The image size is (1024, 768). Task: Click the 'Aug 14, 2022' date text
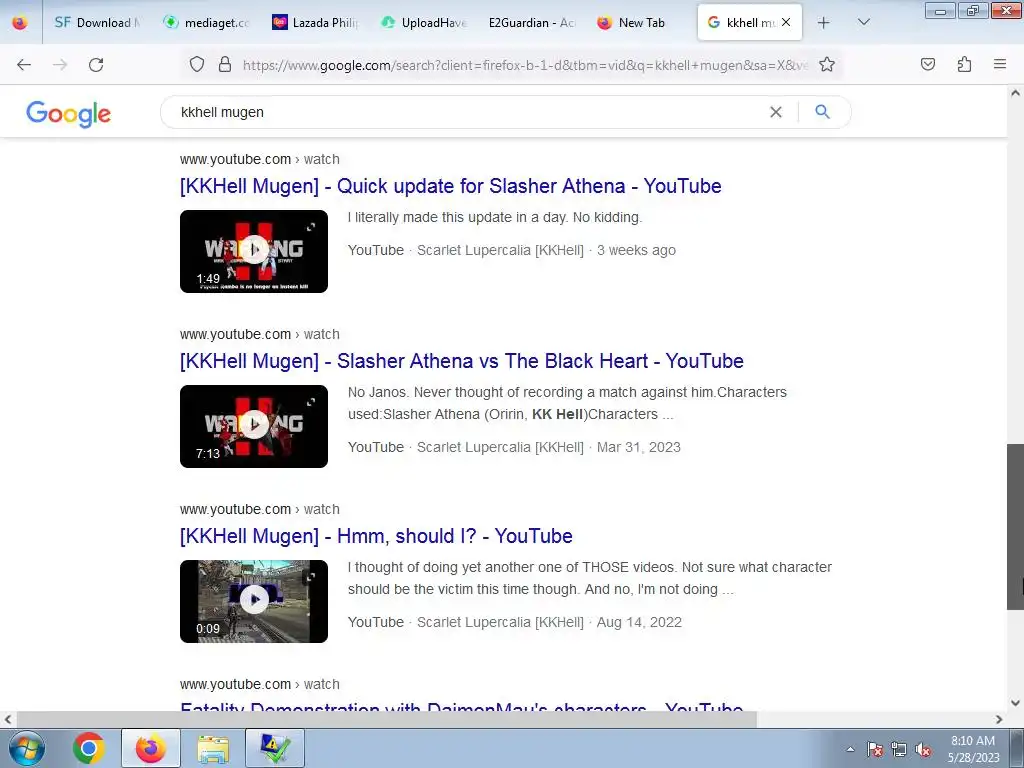(x=639, y=622)
